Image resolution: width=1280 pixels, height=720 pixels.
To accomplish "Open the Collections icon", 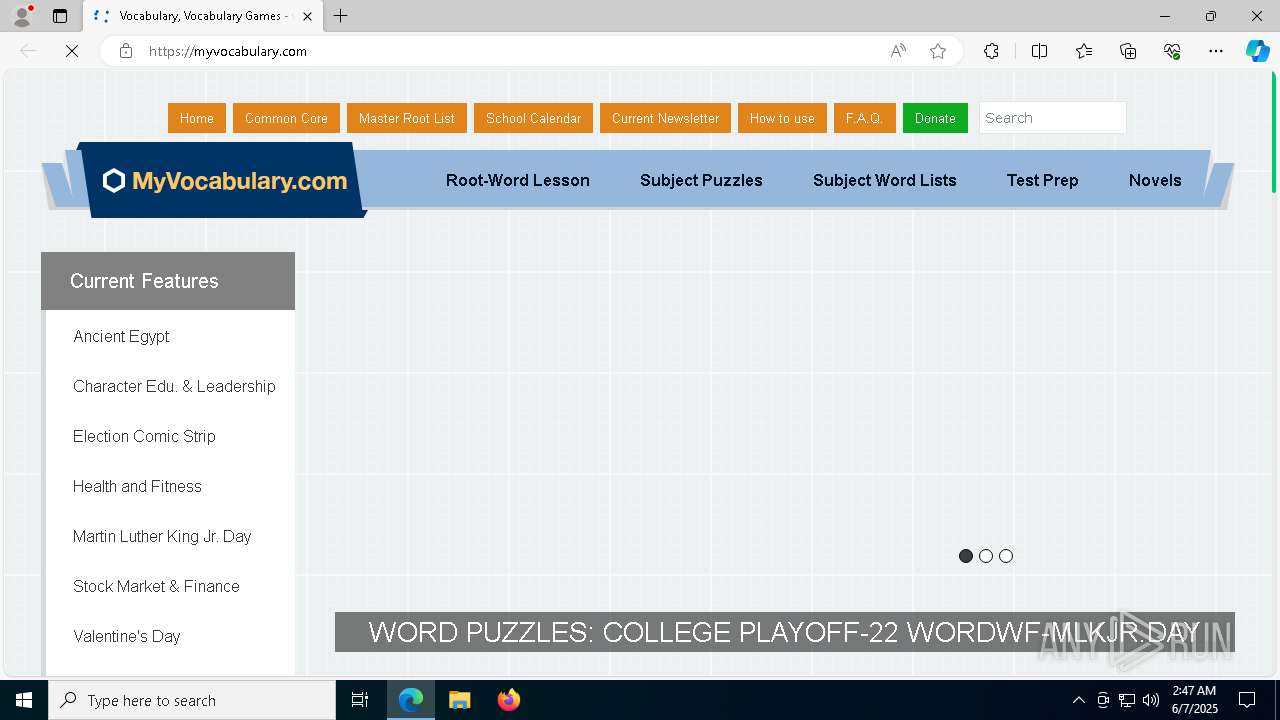I will click(x=1128, y=51).
